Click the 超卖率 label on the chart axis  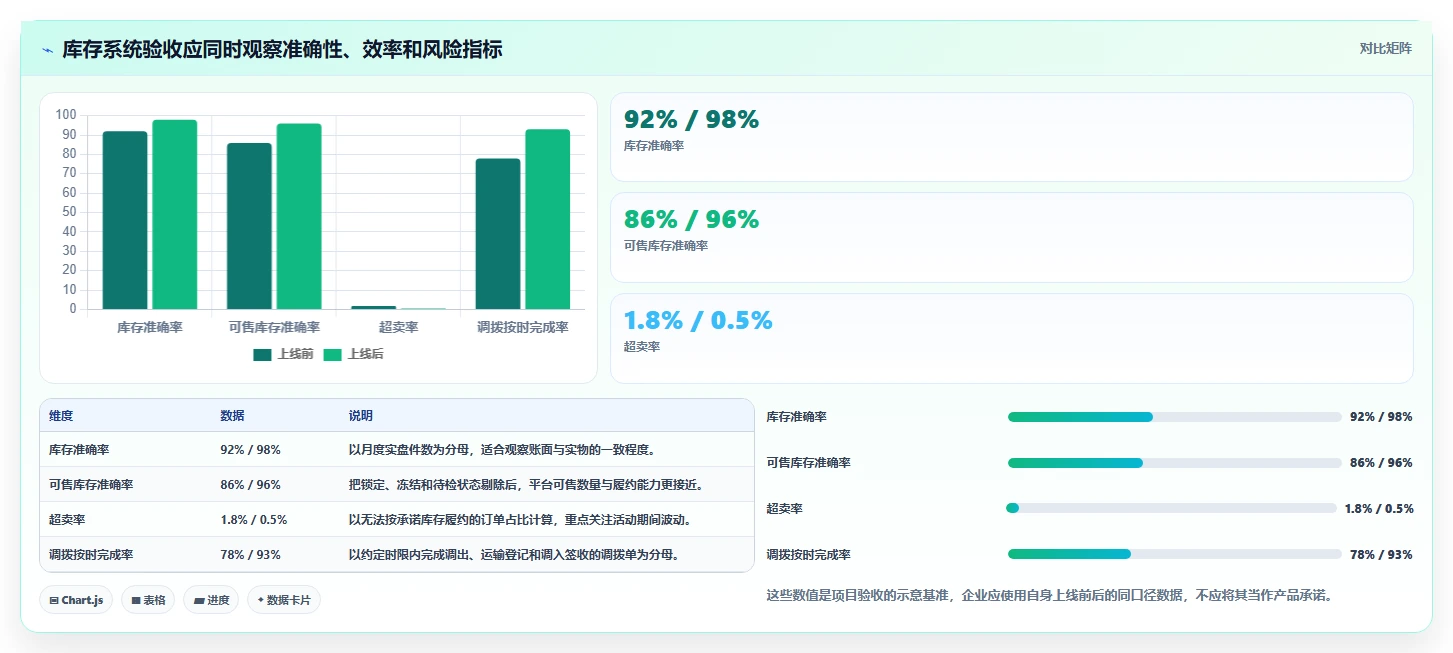pos(399,327)
